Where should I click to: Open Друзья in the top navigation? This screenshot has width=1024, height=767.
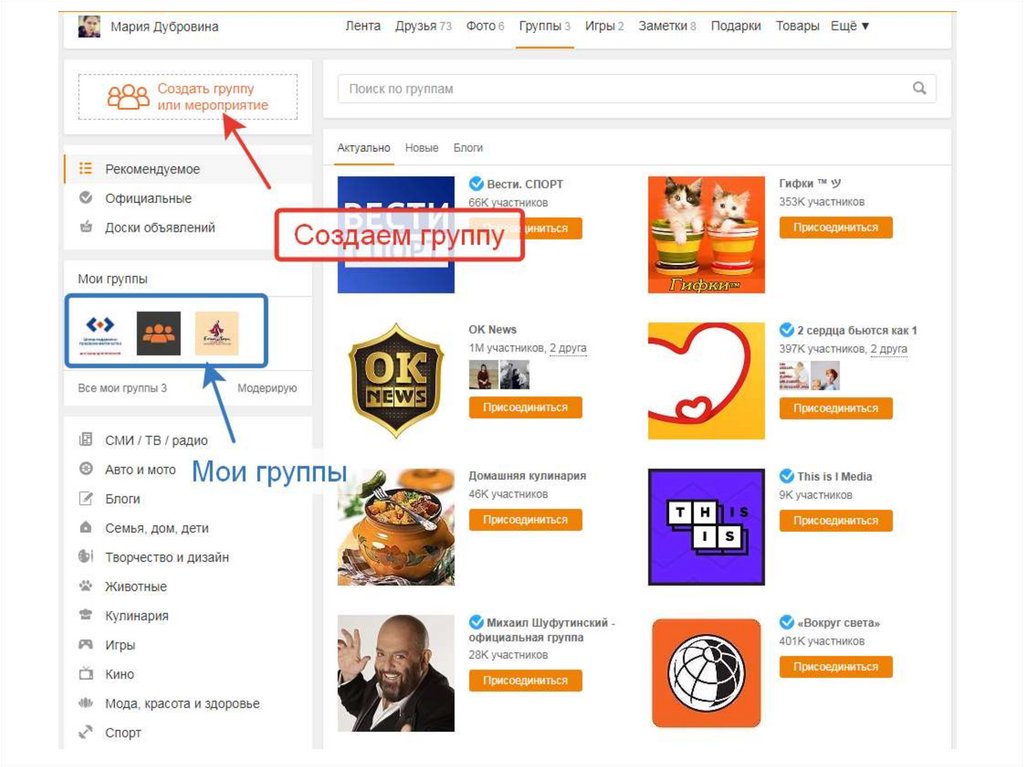tap(423, 26)
